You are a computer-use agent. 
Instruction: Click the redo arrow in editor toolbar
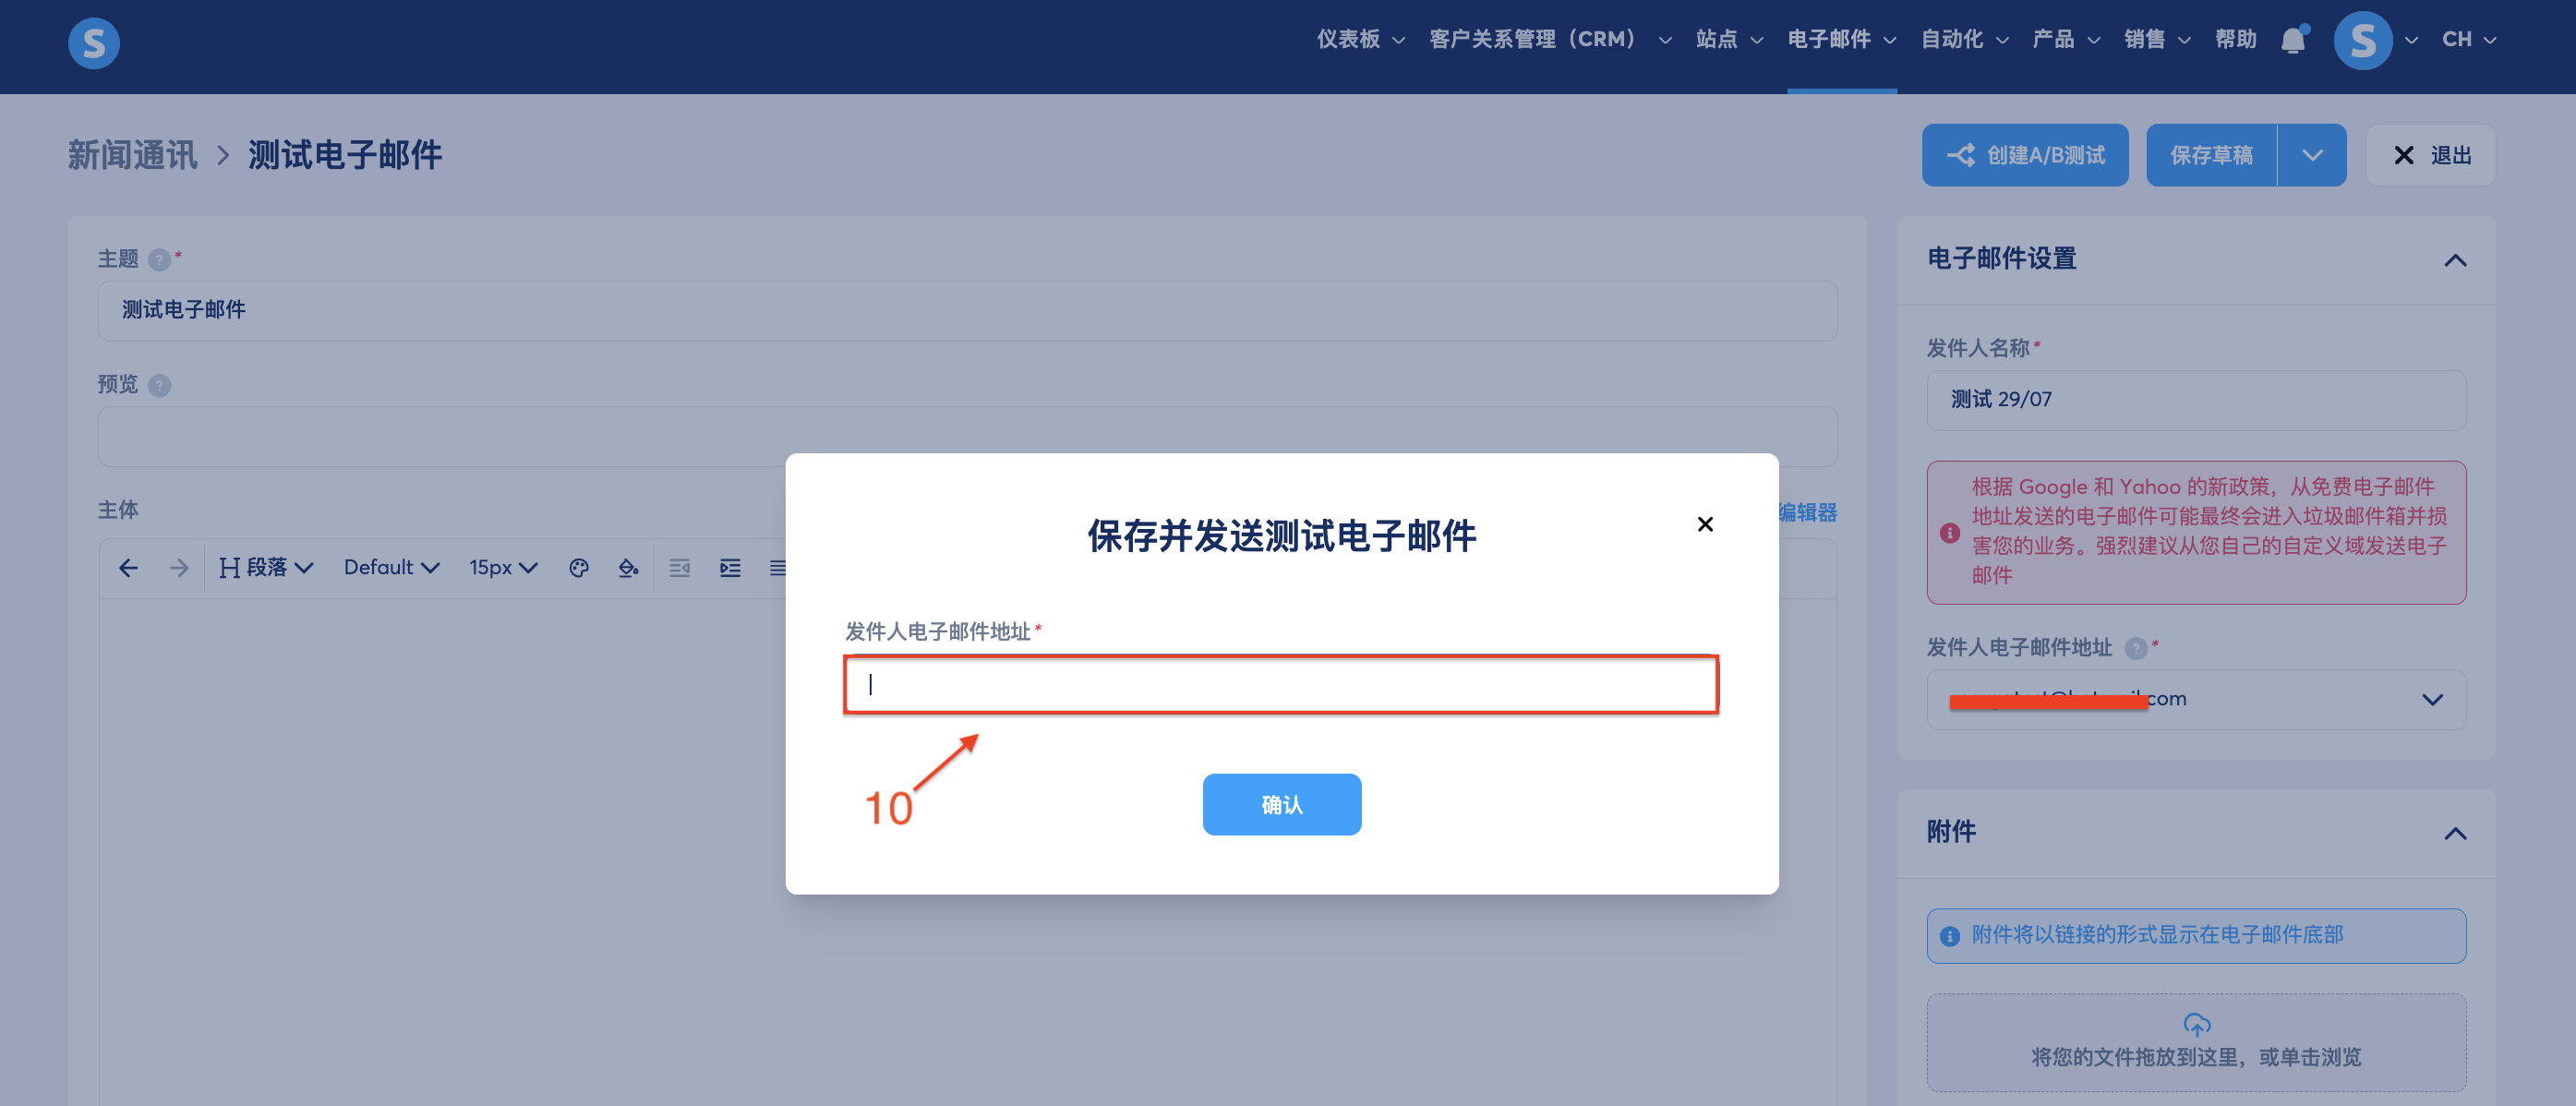(x=179, y=568)
